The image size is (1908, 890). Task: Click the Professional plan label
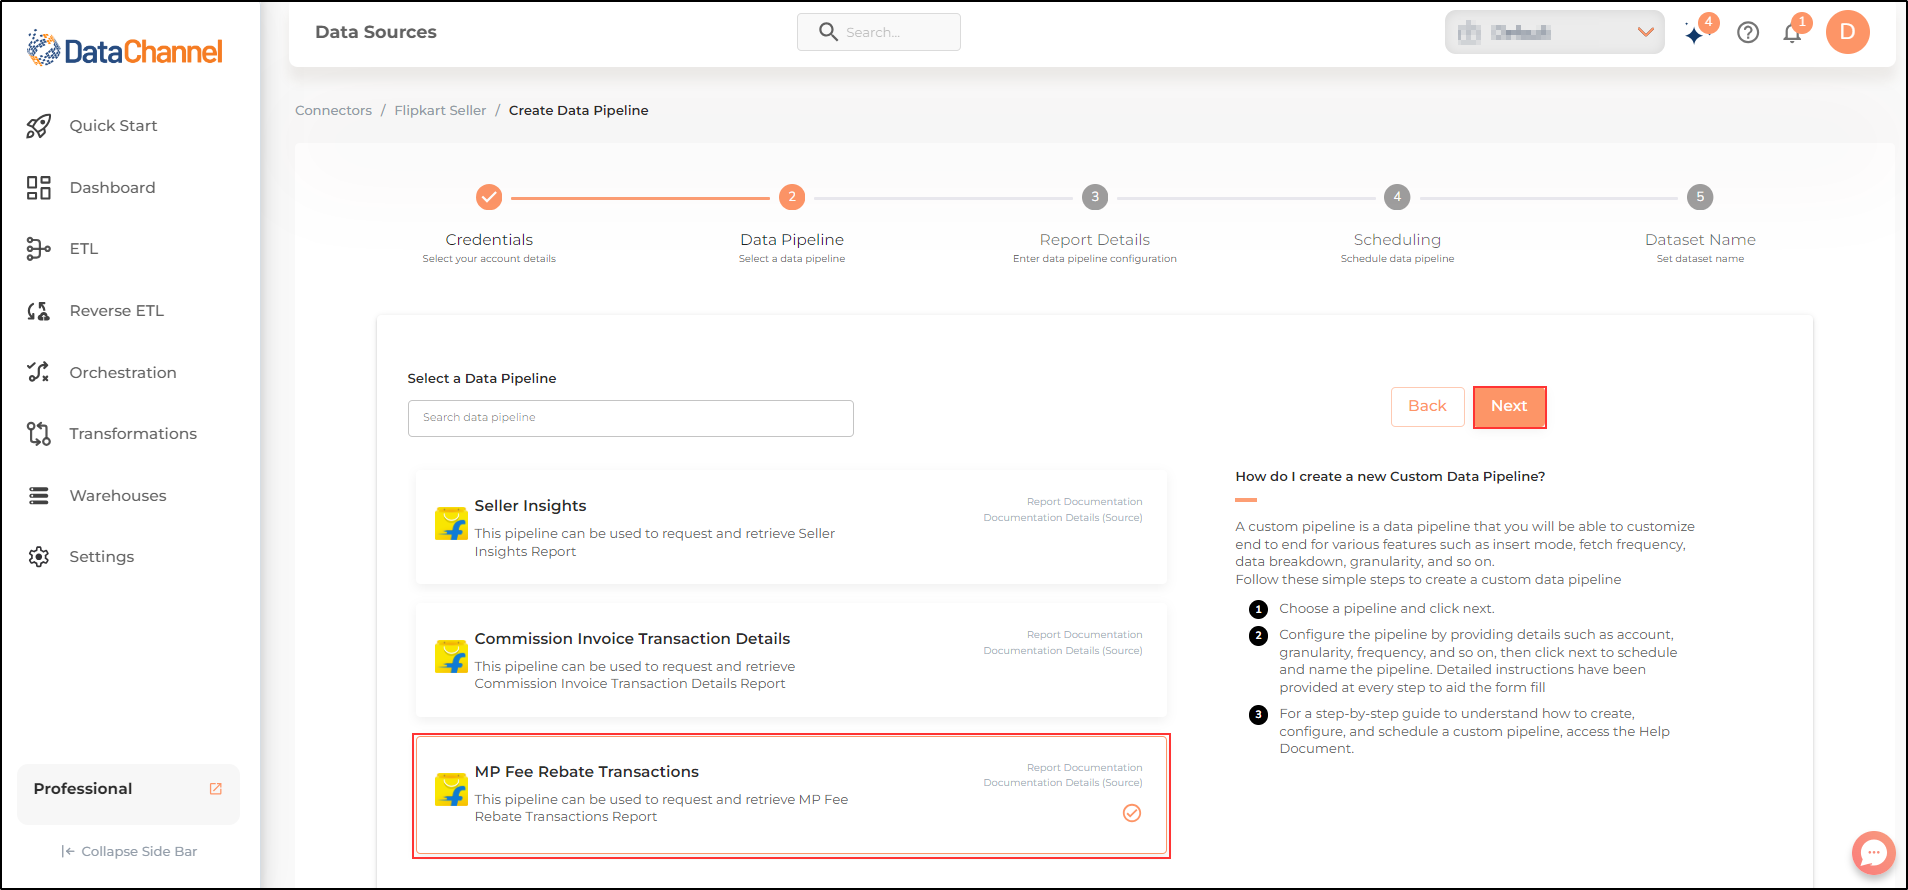point(83,789)
